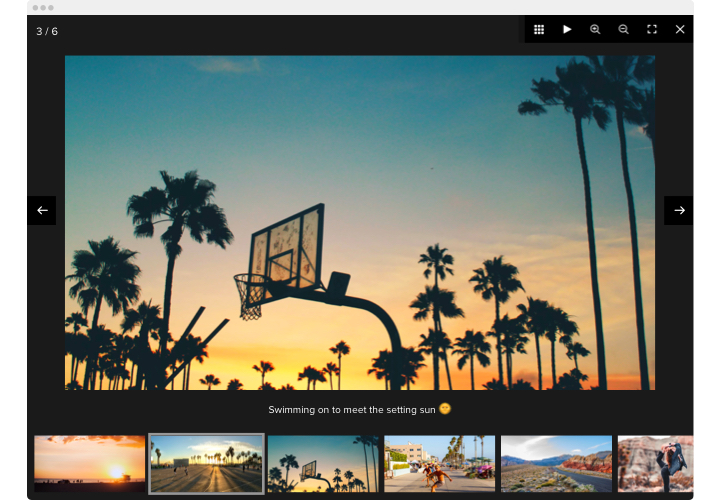720x500 pixels.
Task: Click the smiley emoji in the caption
Action: tap(445, 408)
